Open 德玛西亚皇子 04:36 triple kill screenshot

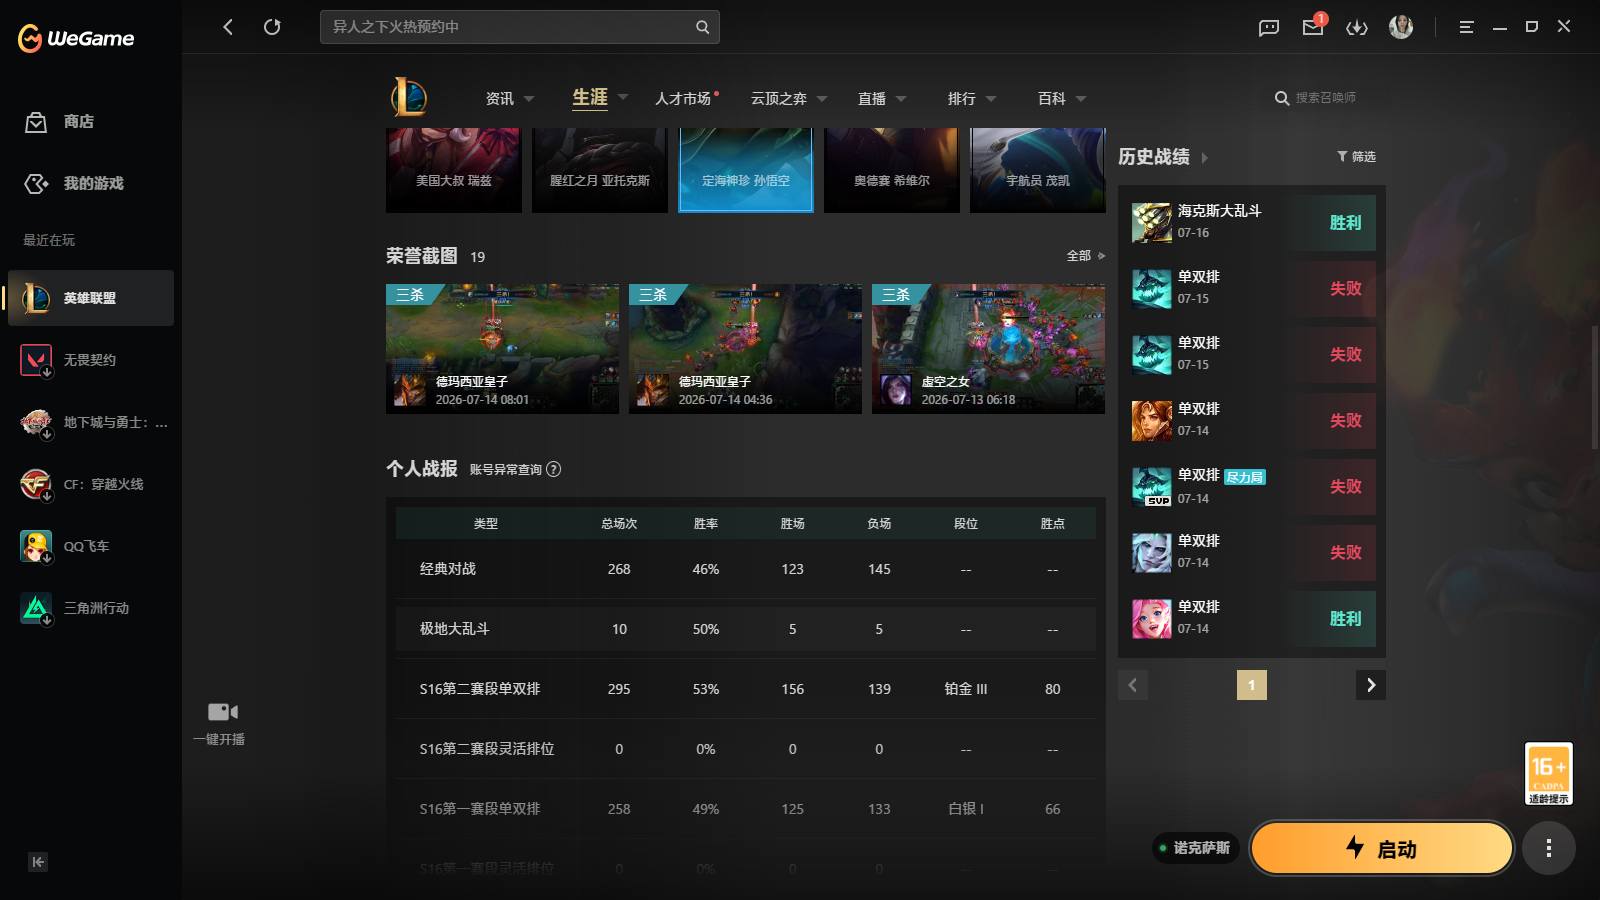pos(745,349)
